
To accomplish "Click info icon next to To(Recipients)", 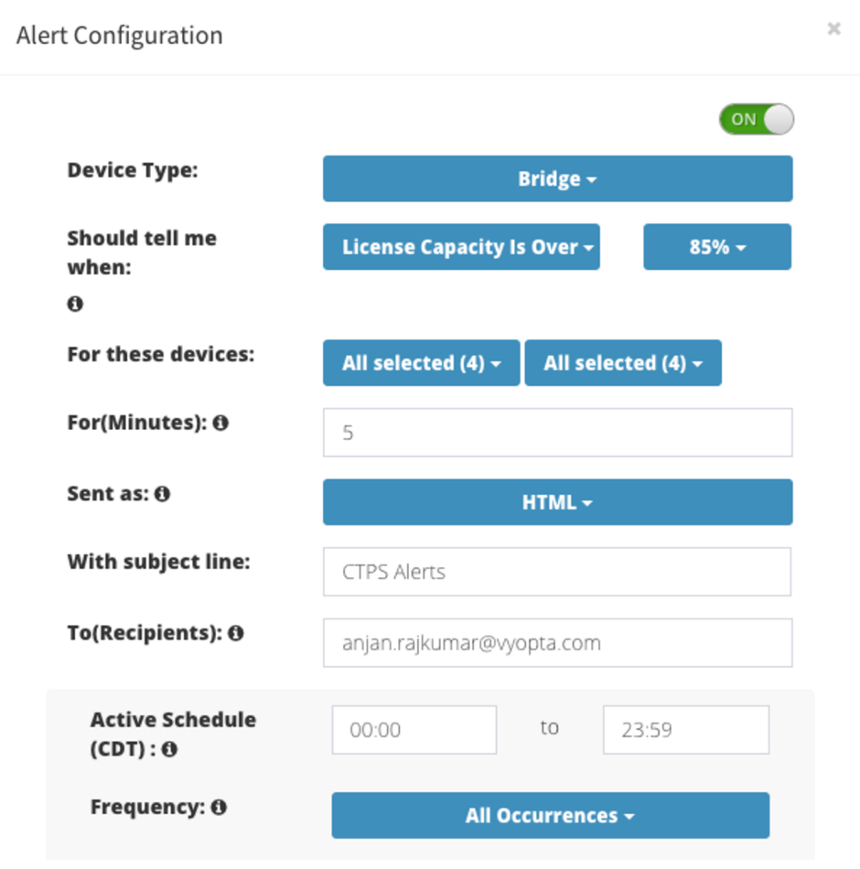I will [236, 633].
